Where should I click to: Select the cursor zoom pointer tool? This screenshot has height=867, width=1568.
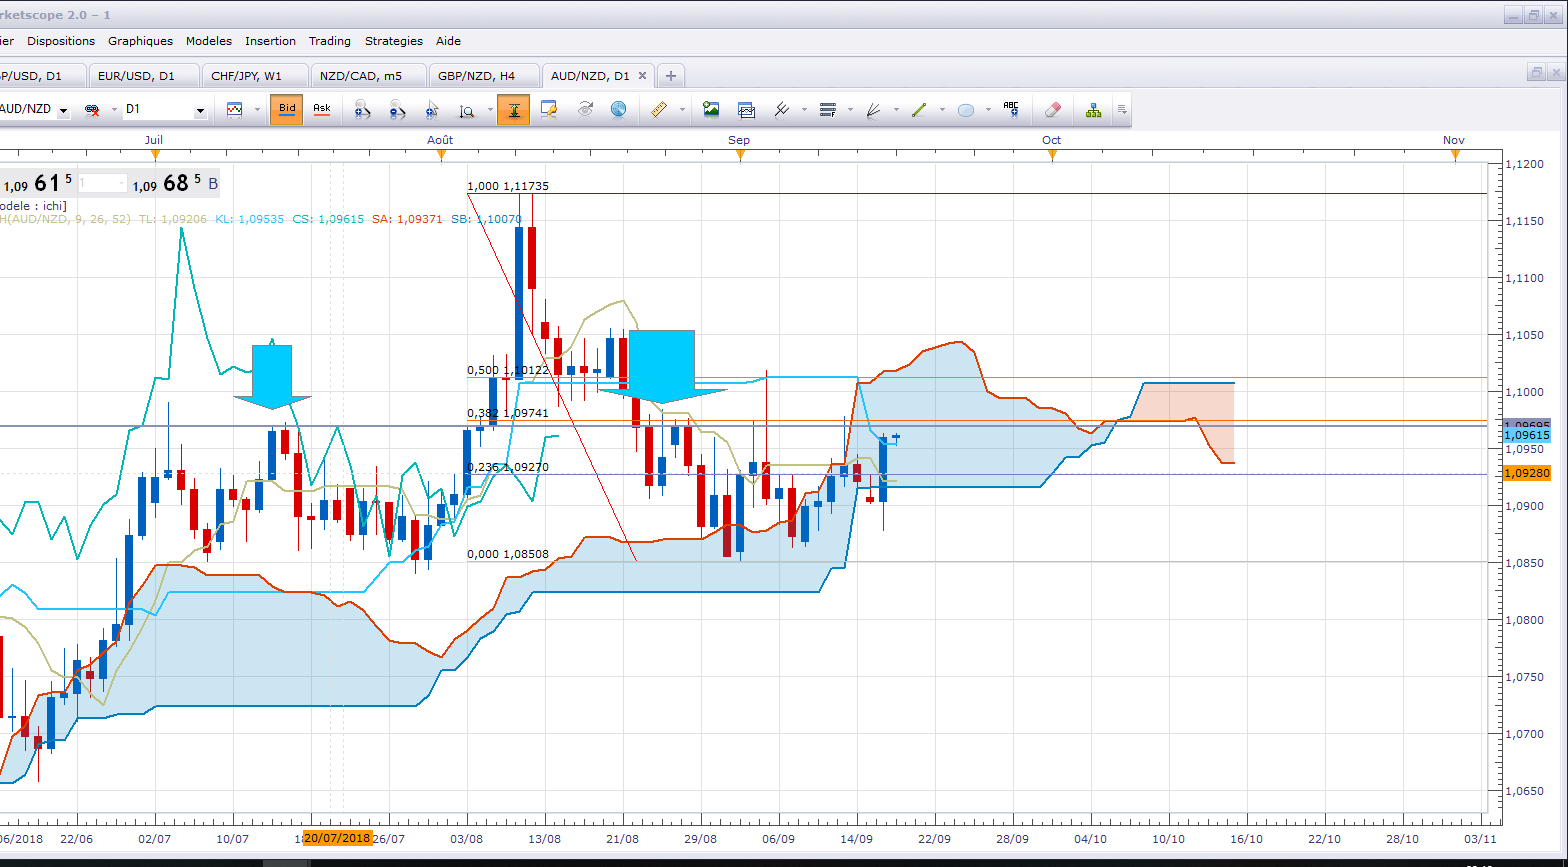[431, 110]
